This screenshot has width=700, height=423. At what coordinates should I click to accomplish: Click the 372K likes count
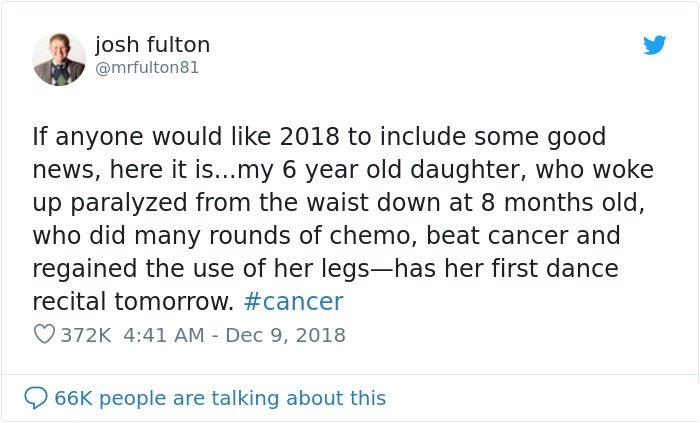click(86, 335)
